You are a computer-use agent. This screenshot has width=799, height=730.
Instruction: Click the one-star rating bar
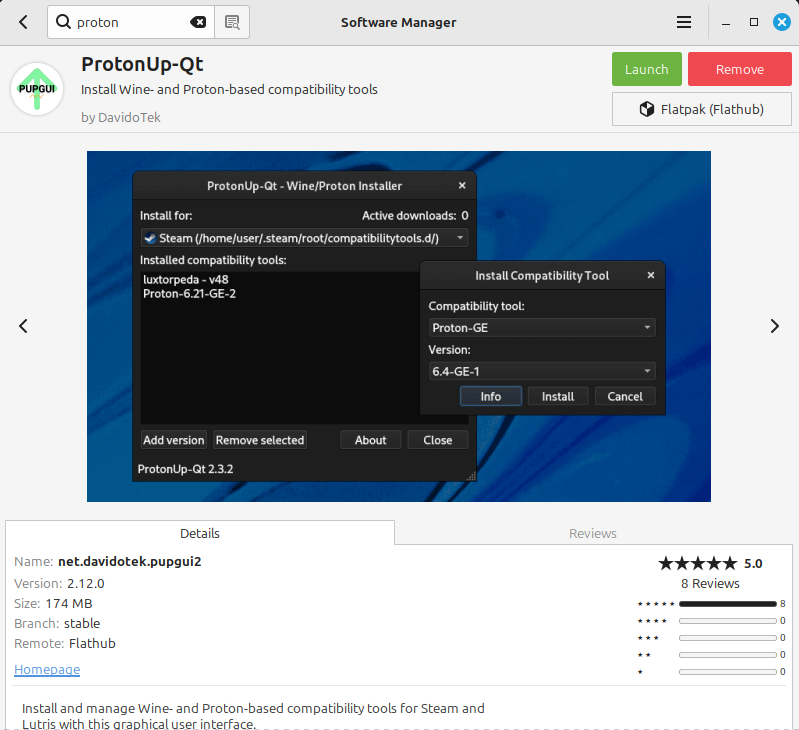[728, 672]
